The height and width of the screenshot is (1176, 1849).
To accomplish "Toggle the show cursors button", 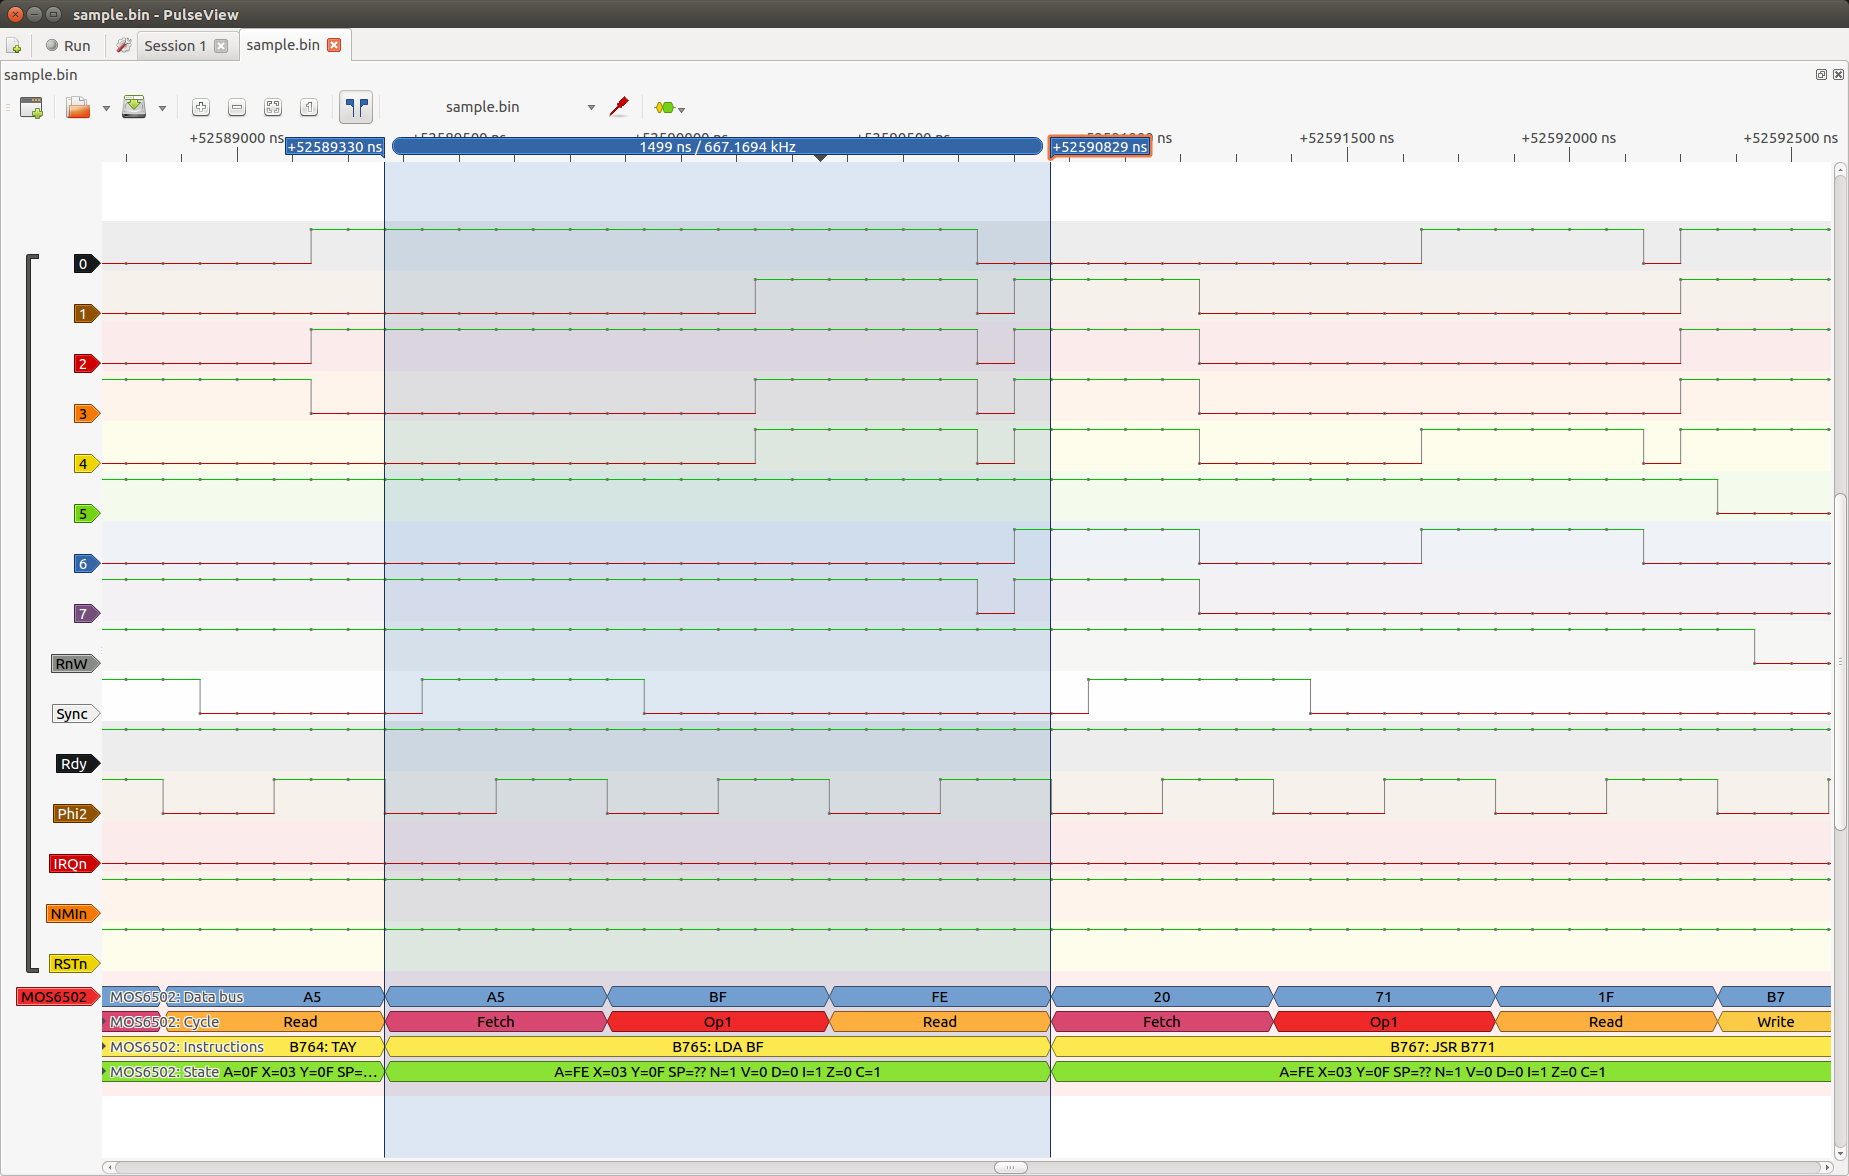I will (356, 107).
